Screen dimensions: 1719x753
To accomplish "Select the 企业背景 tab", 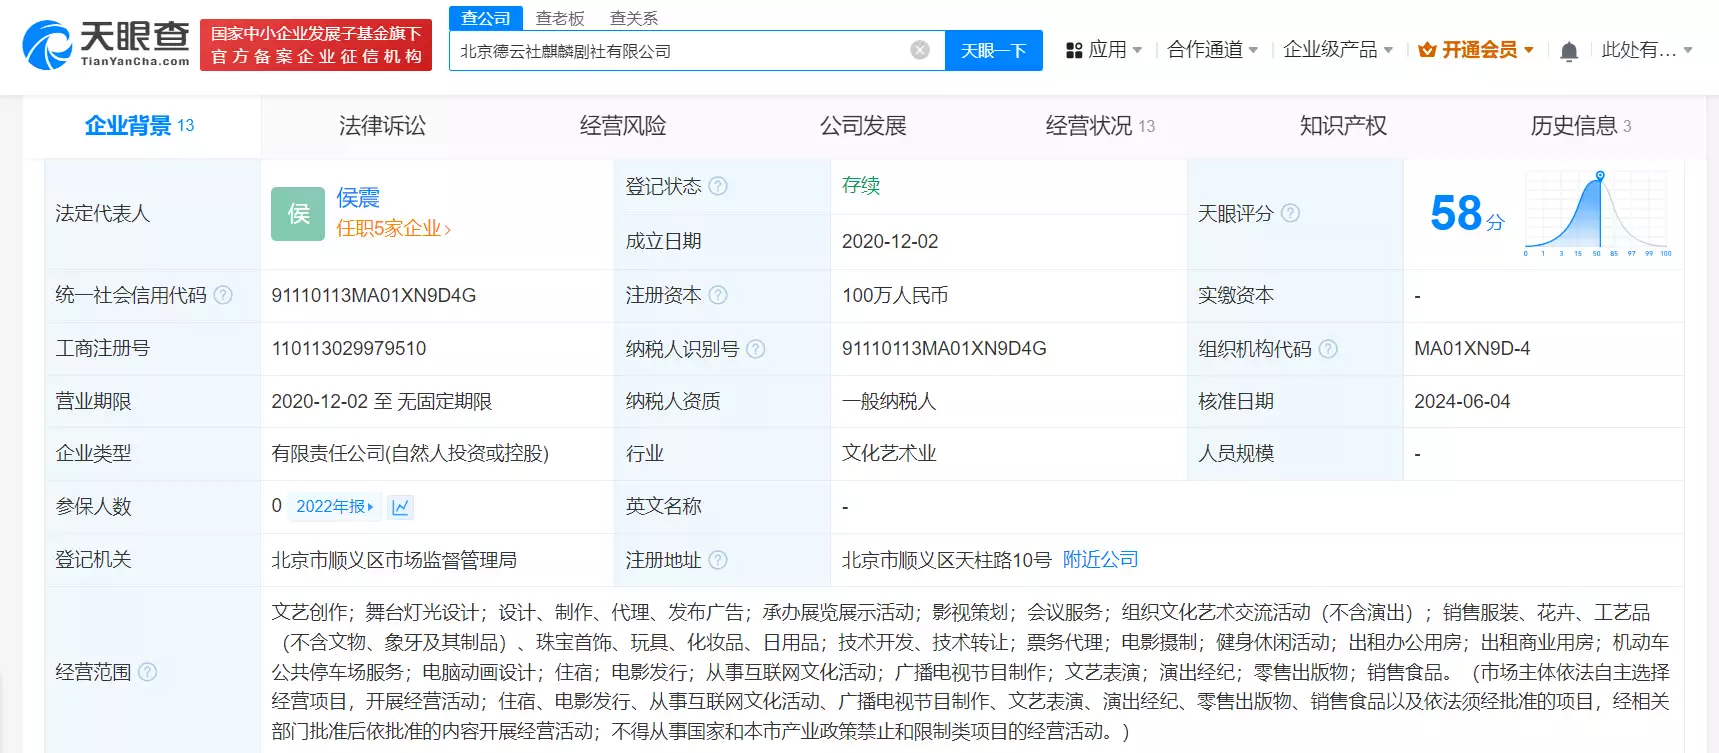I will coord(141,126).
